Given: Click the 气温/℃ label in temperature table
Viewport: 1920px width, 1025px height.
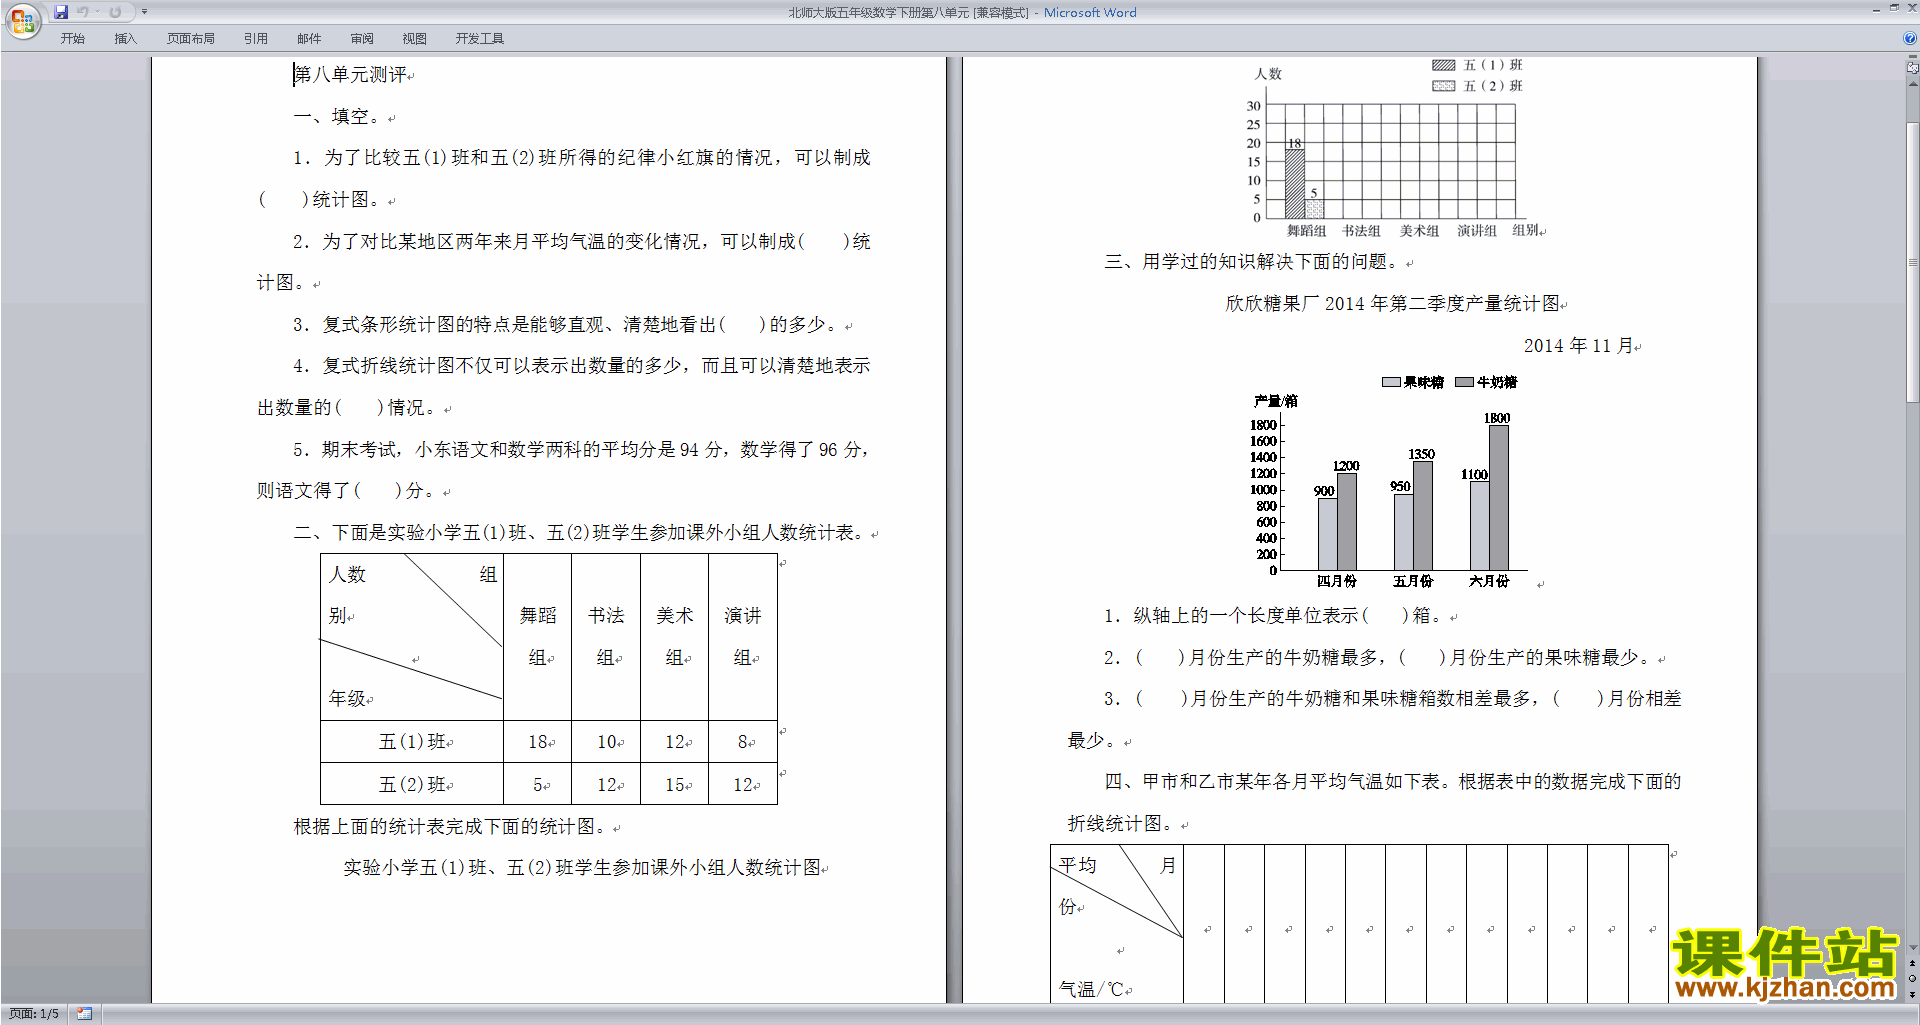Looking at the screenshot, I should click(x=1091, y=989).
